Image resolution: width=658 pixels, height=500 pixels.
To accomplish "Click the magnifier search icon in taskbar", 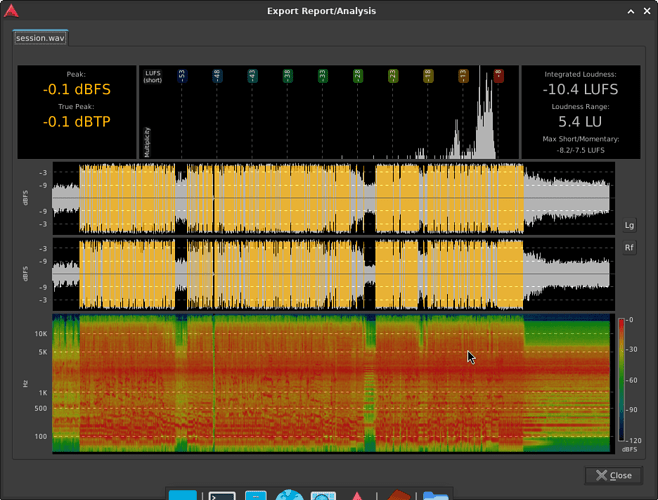I will click(323, 495).
